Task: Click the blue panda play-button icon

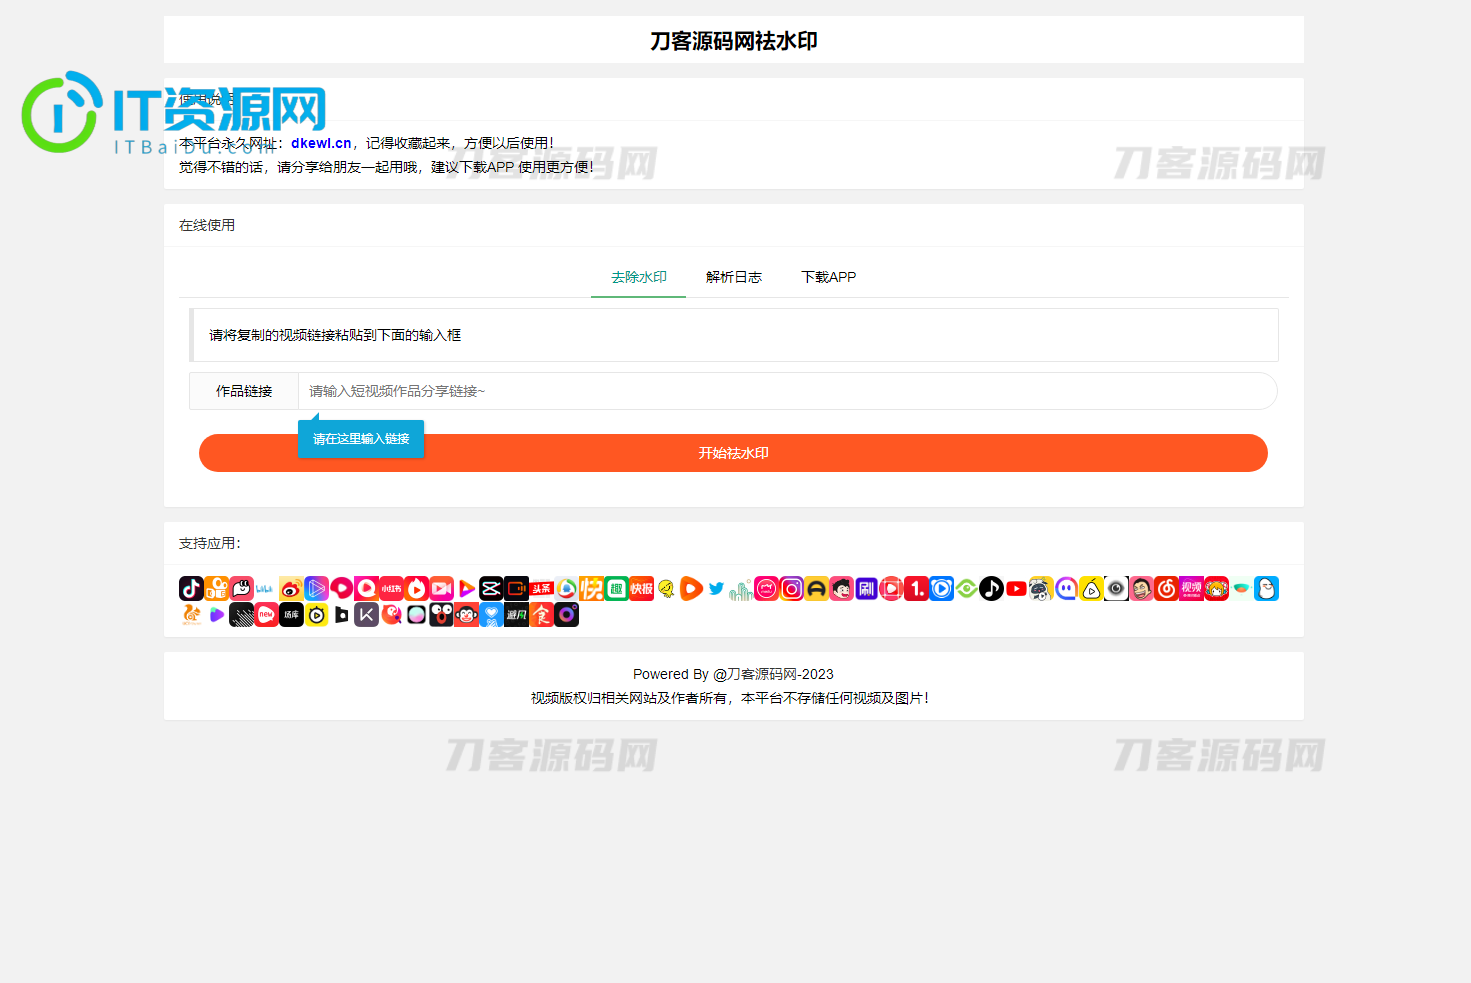Action: [x=942, y=588]
